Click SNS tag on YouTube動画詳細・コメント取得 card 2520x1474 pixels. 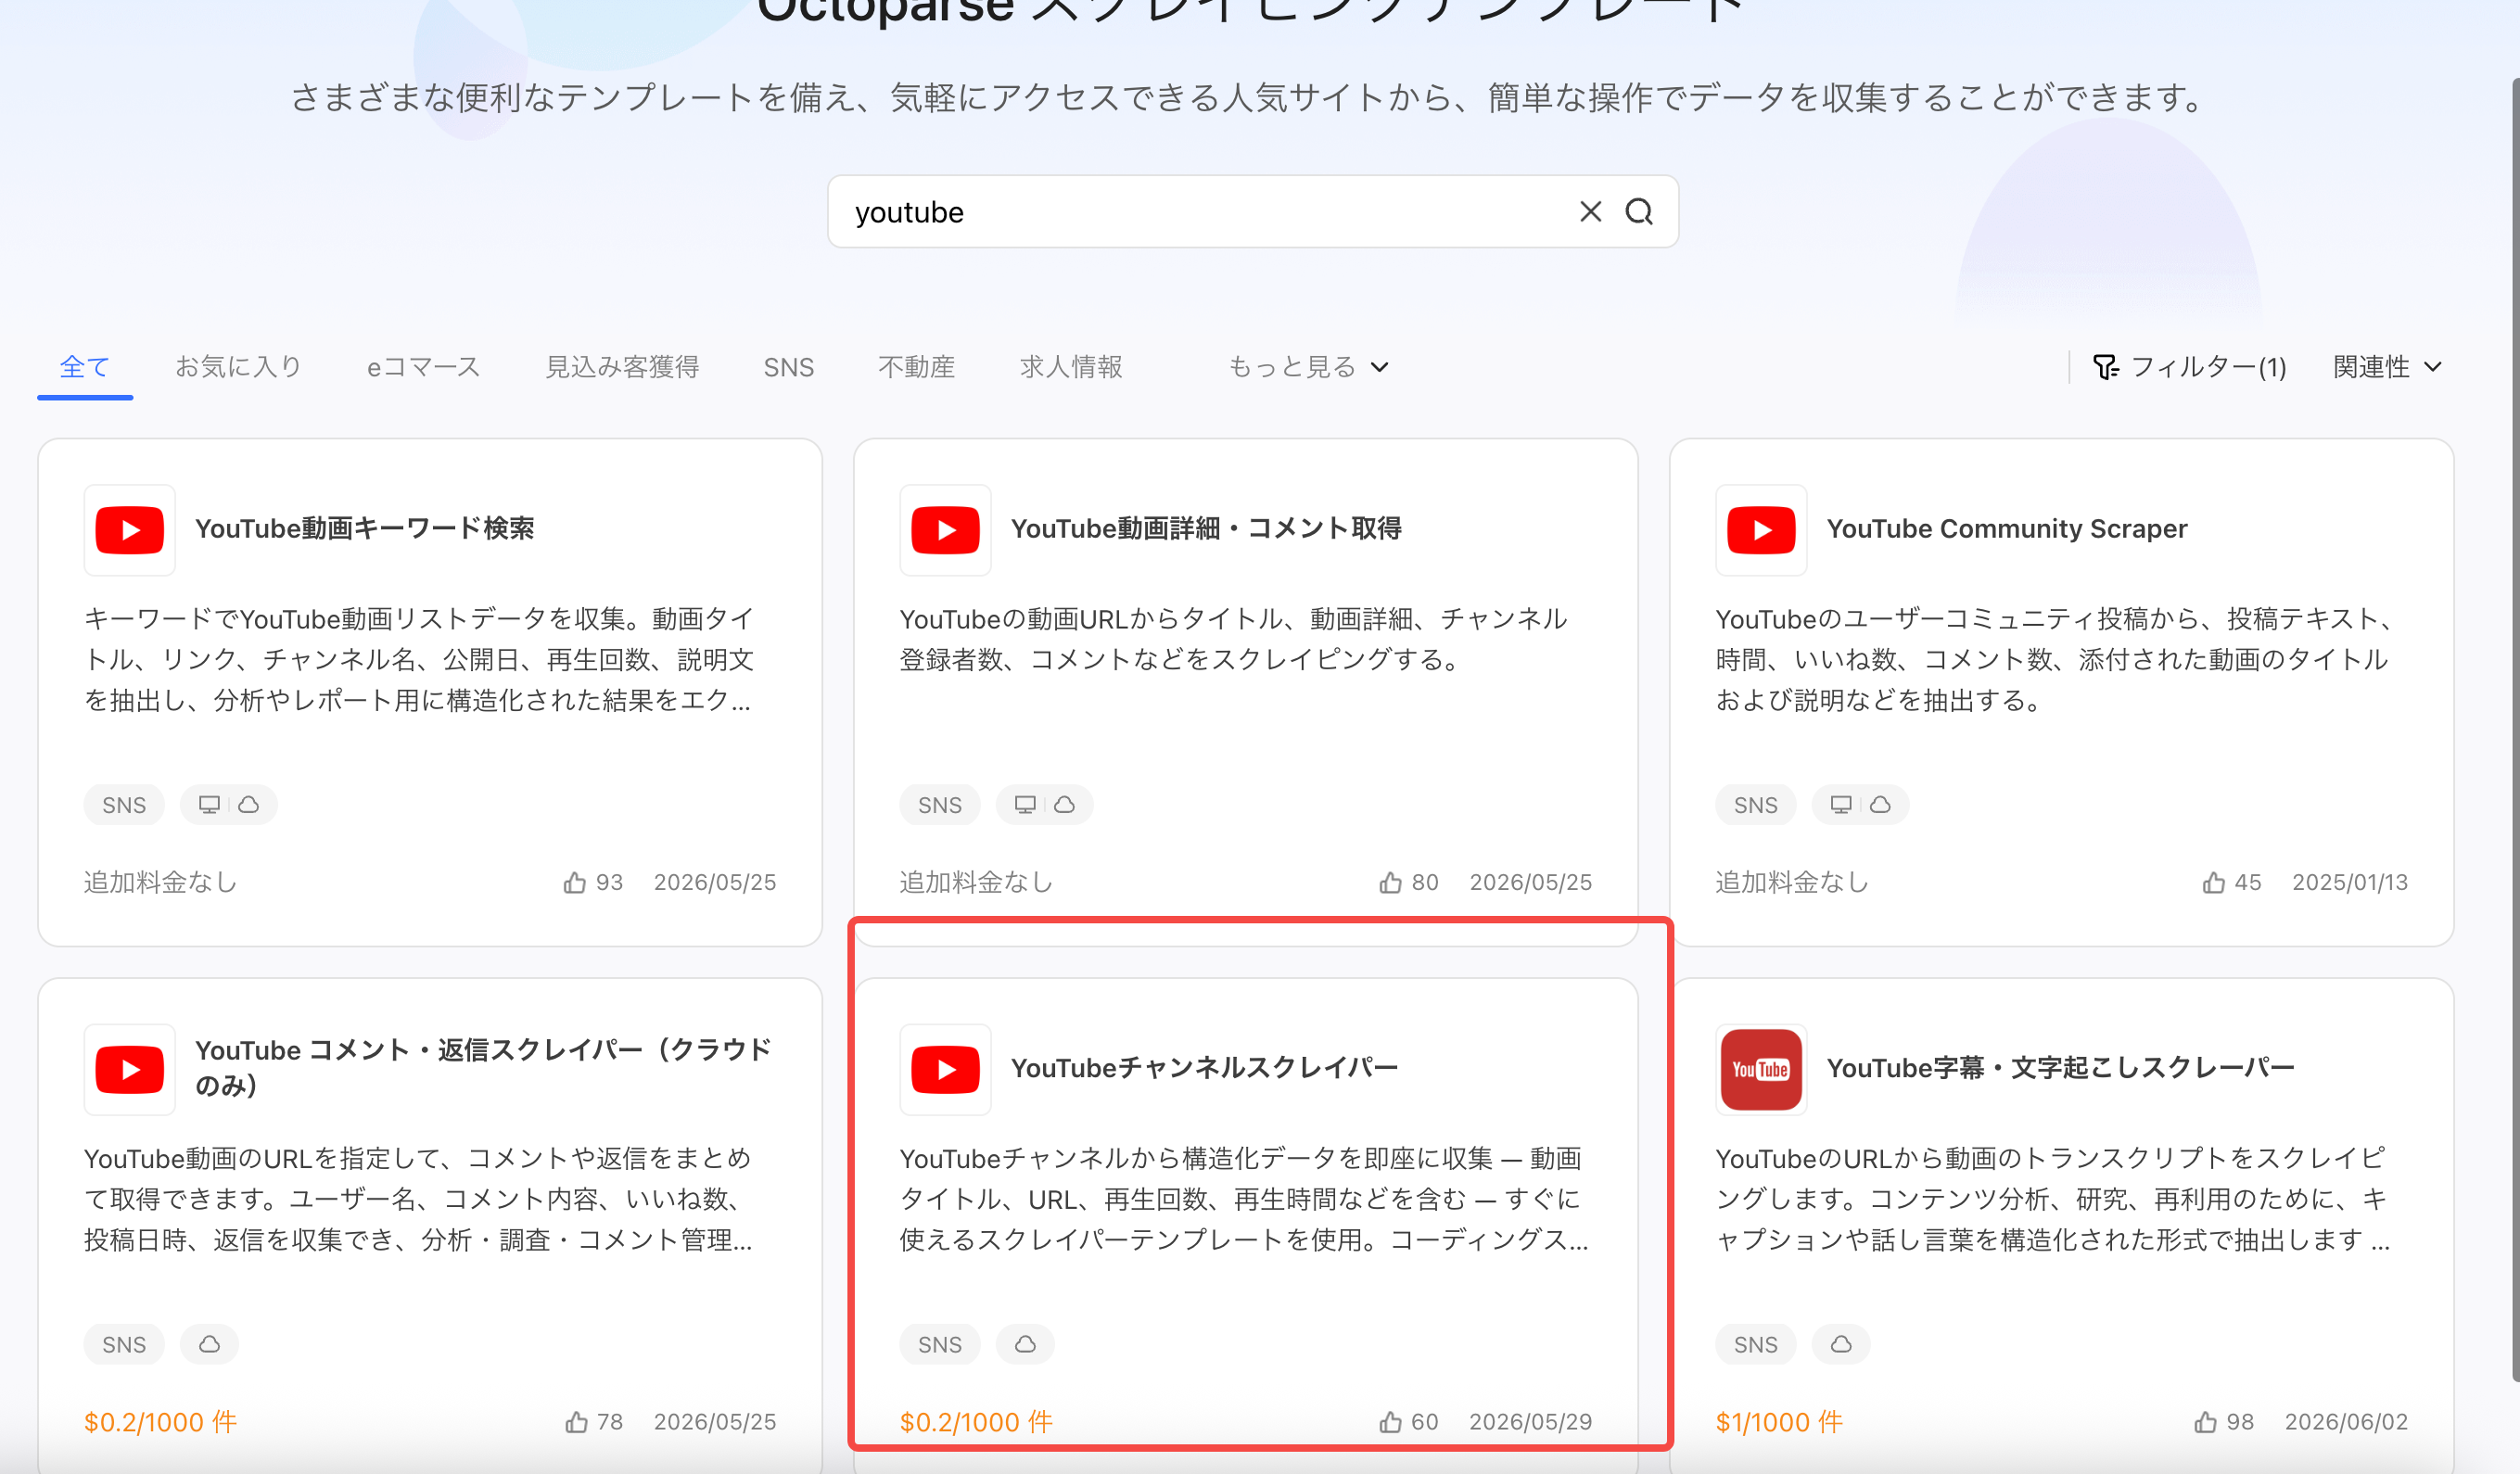click(x=940, y=805)
